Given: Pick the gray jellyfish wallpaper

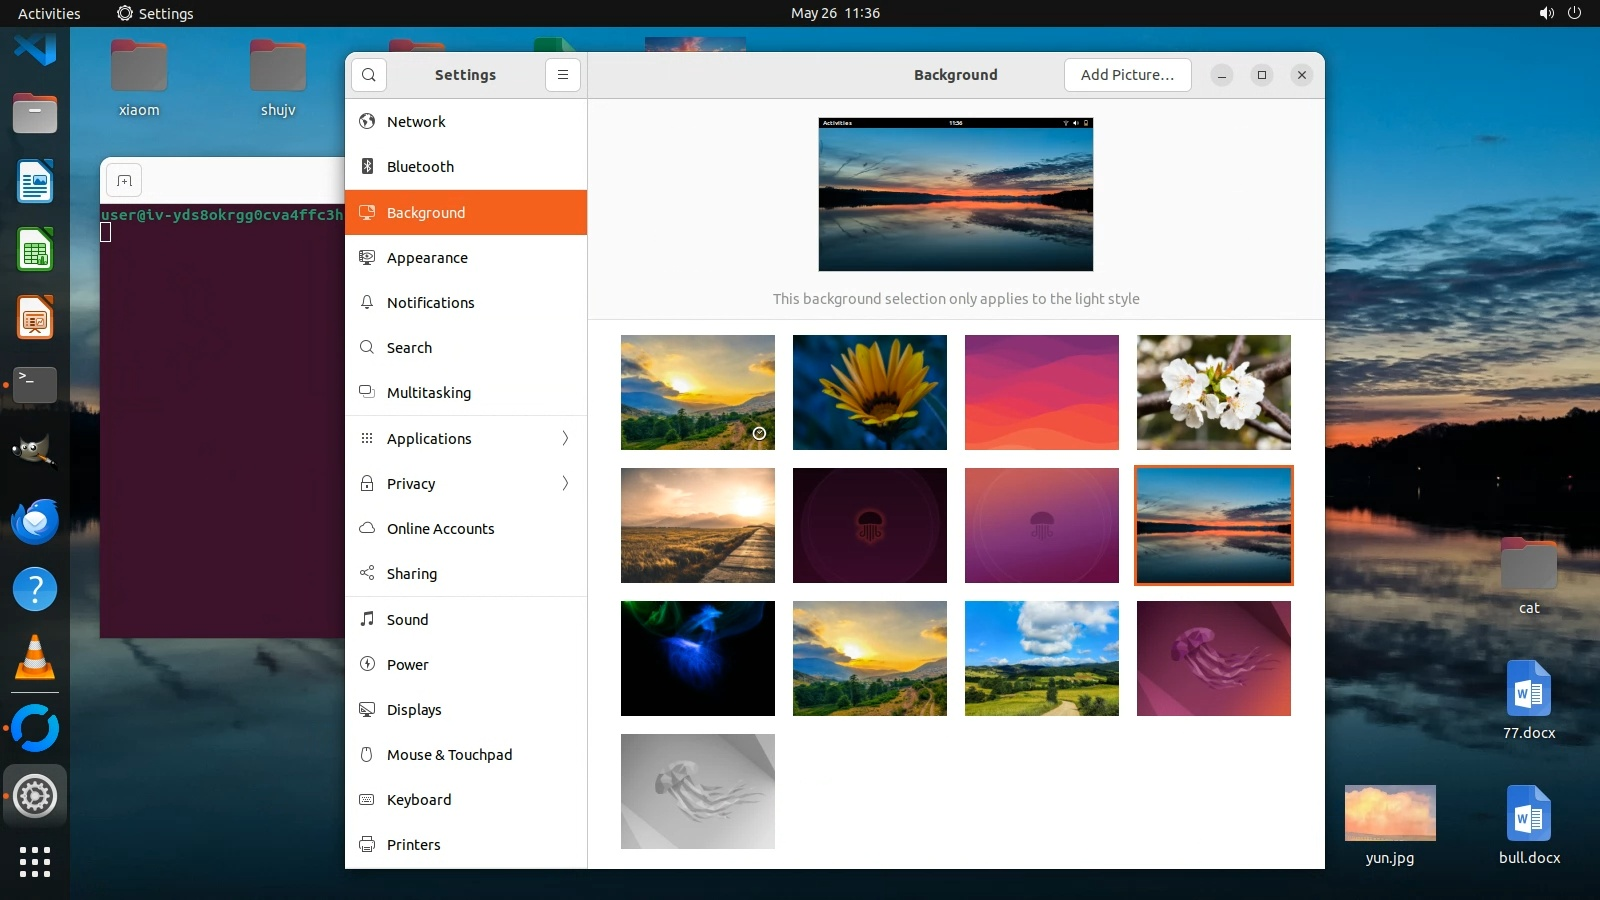Looking at the screenshot, I should (697, 791).
